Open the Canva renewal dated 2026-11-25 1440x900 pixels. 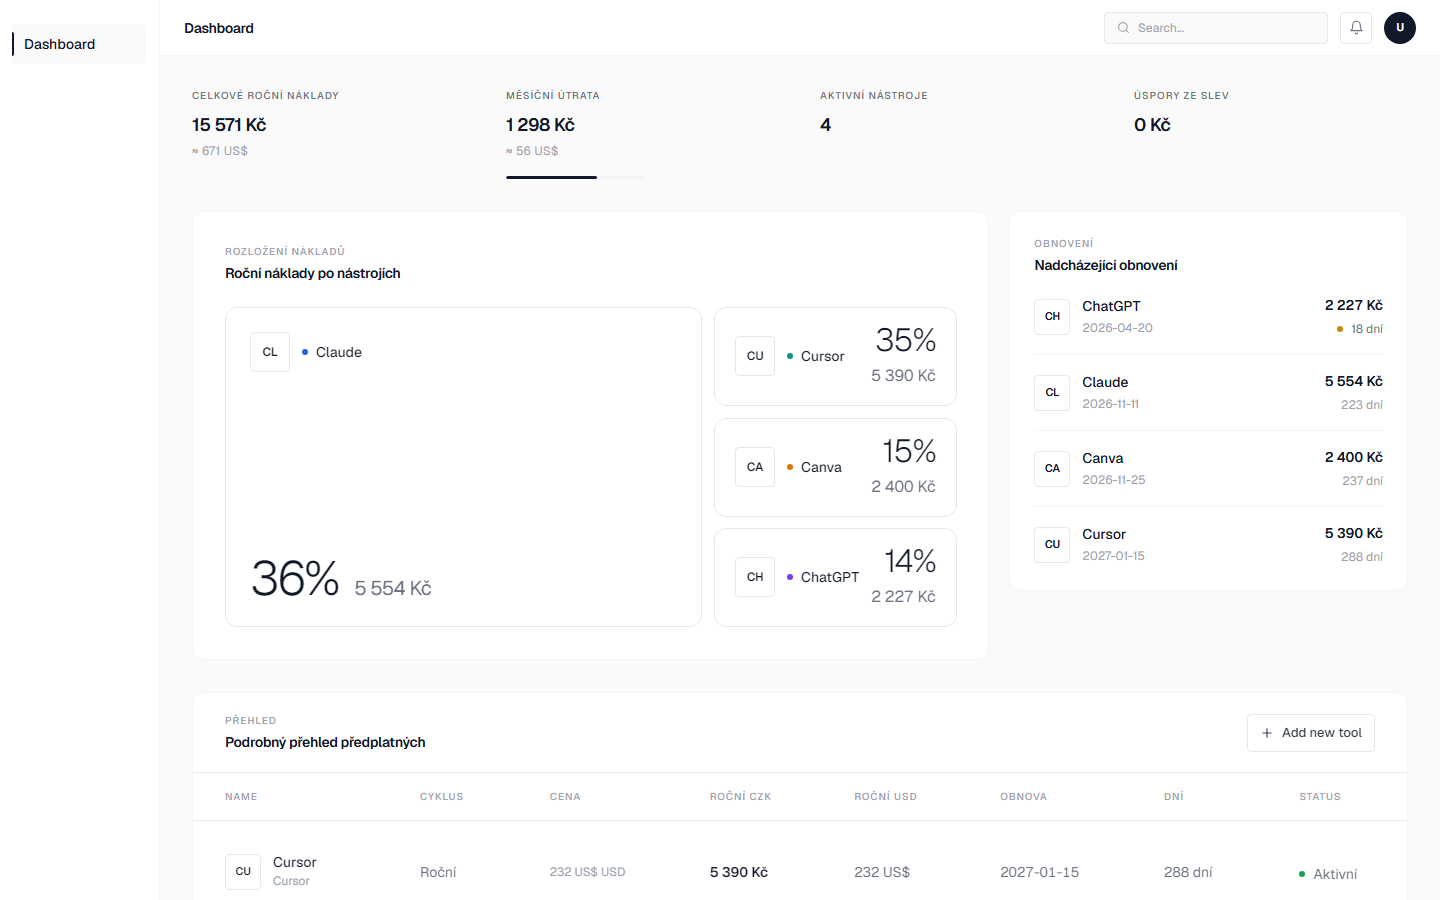click(1208, 468)
